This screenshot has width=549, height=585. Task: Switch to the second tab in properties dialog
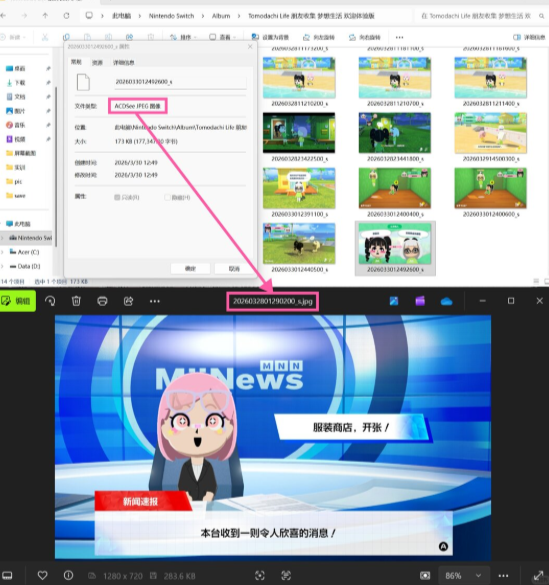97,62
